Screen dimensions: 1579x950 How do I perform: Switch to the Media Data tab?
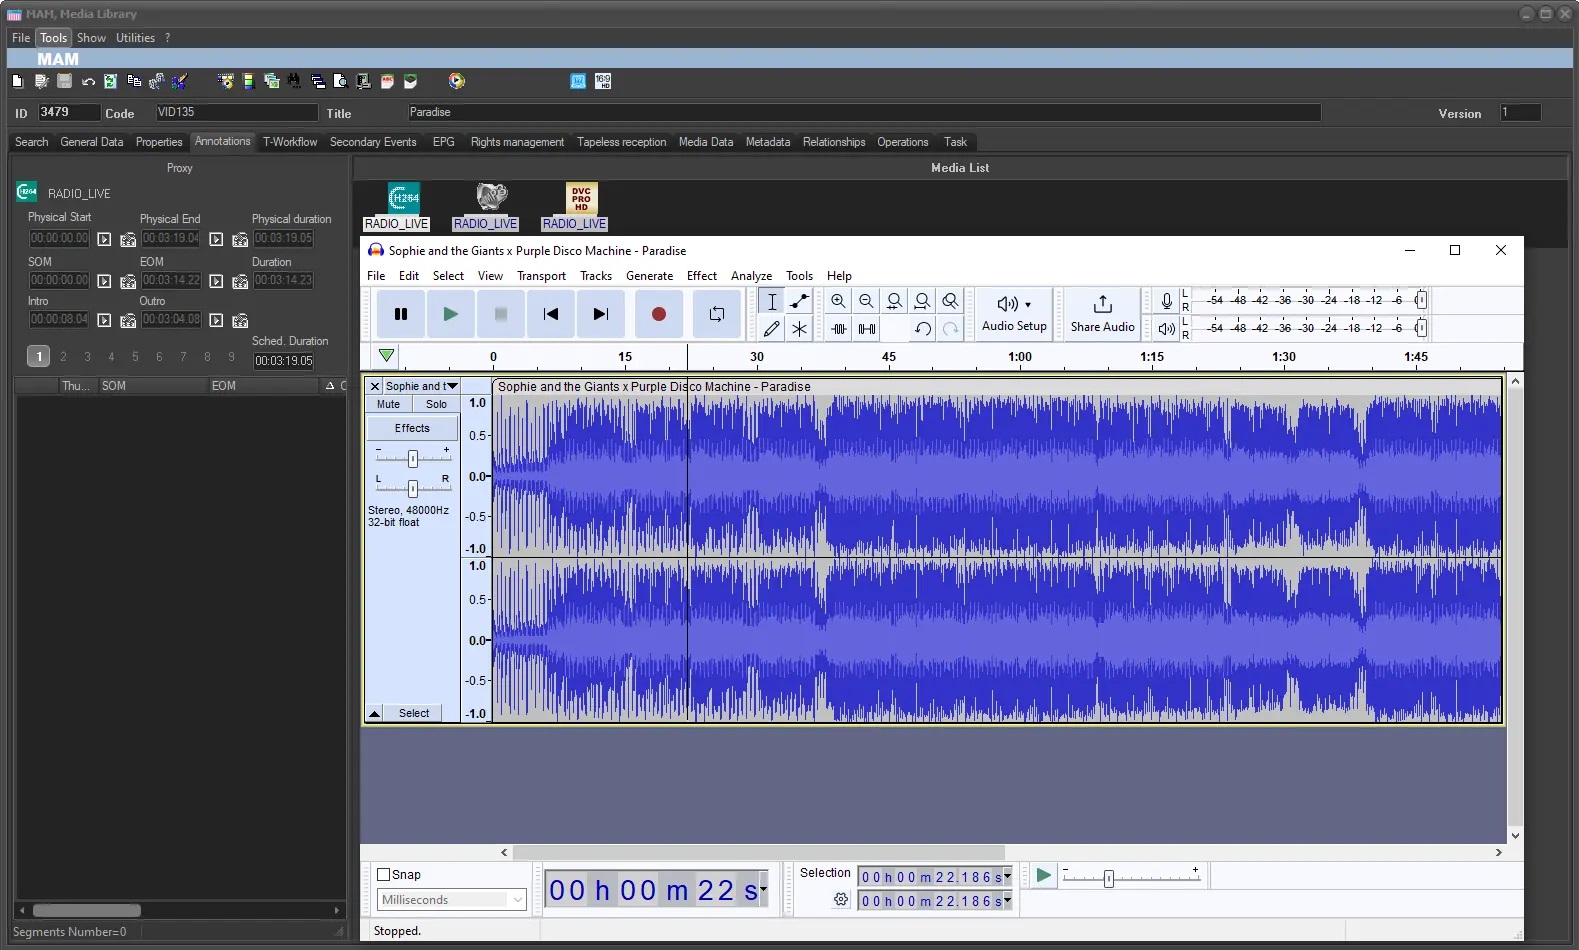pos(705,142)
